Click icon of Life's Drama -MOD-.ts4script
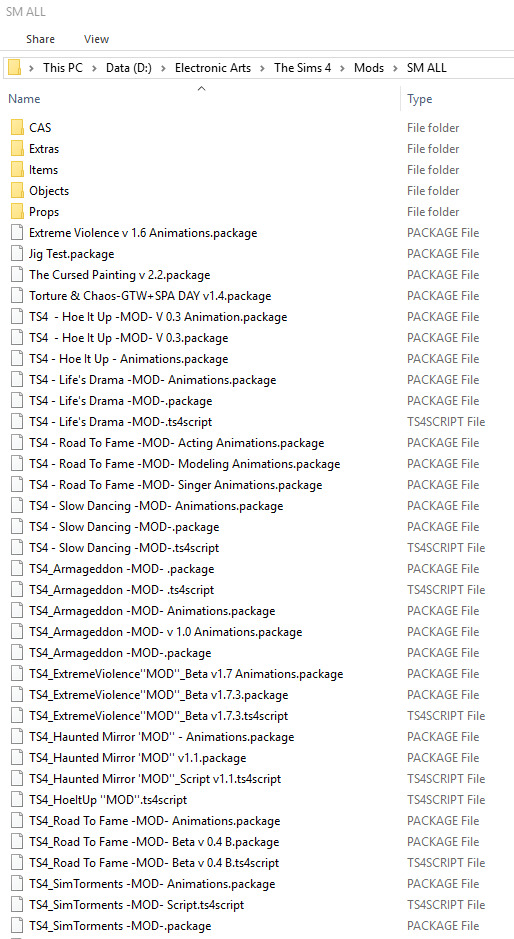 pyautogui.click(x=17, y=422)
